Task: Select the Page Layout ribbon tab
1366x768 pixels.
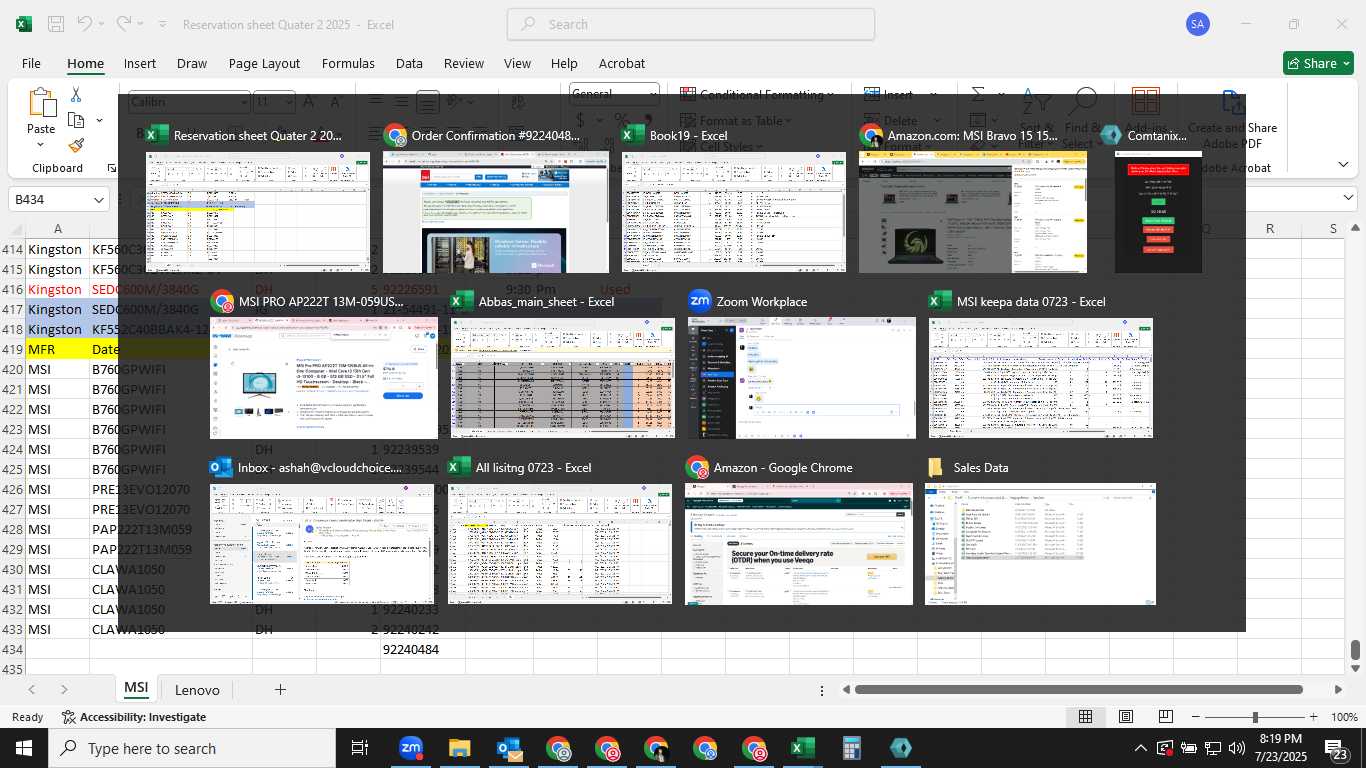Action: click(x=264, y=63)
